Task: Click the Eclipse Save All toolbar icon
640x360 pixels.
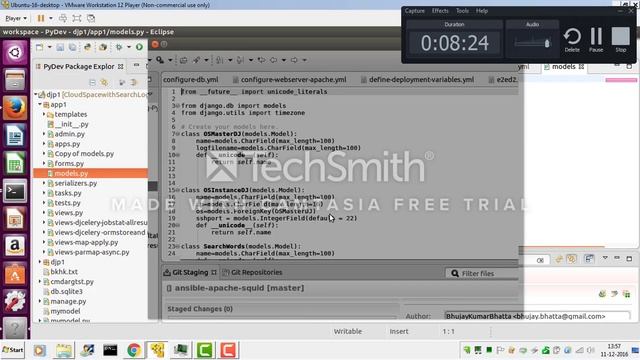Action: [x=73, y=47]
